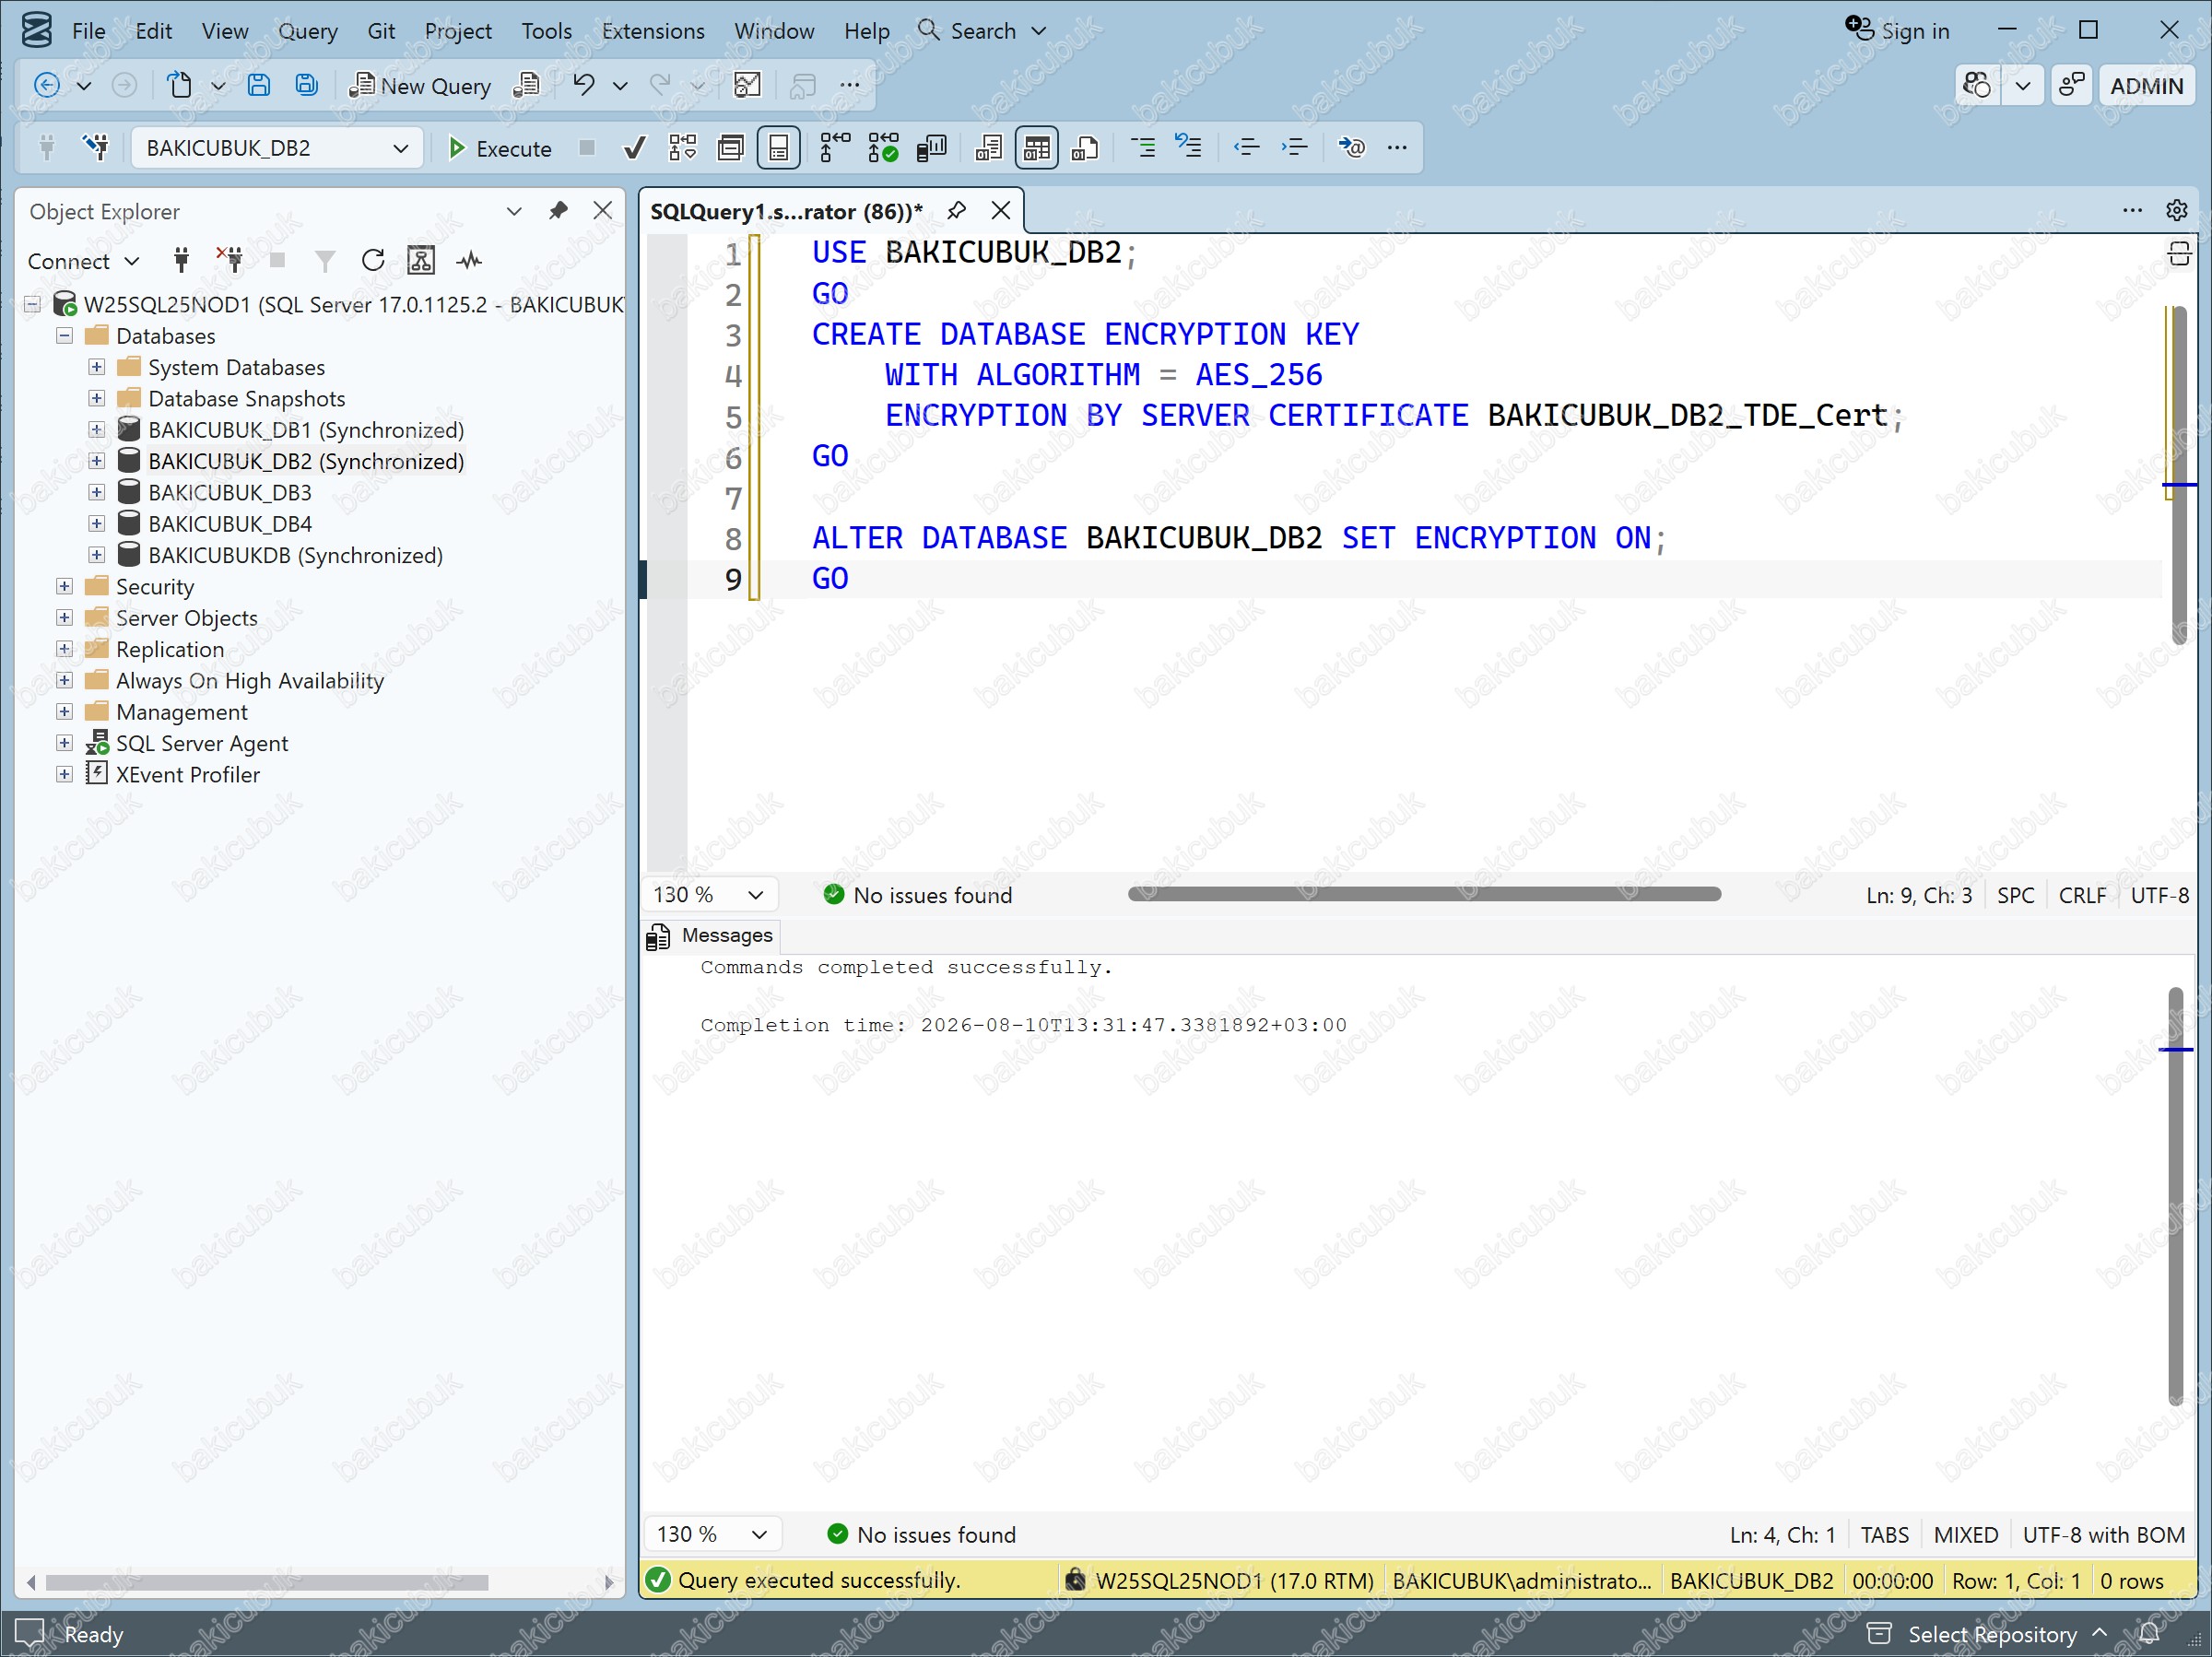
Task: Click Refresh icon in Object Explorer
Action: tap(373, 261)
